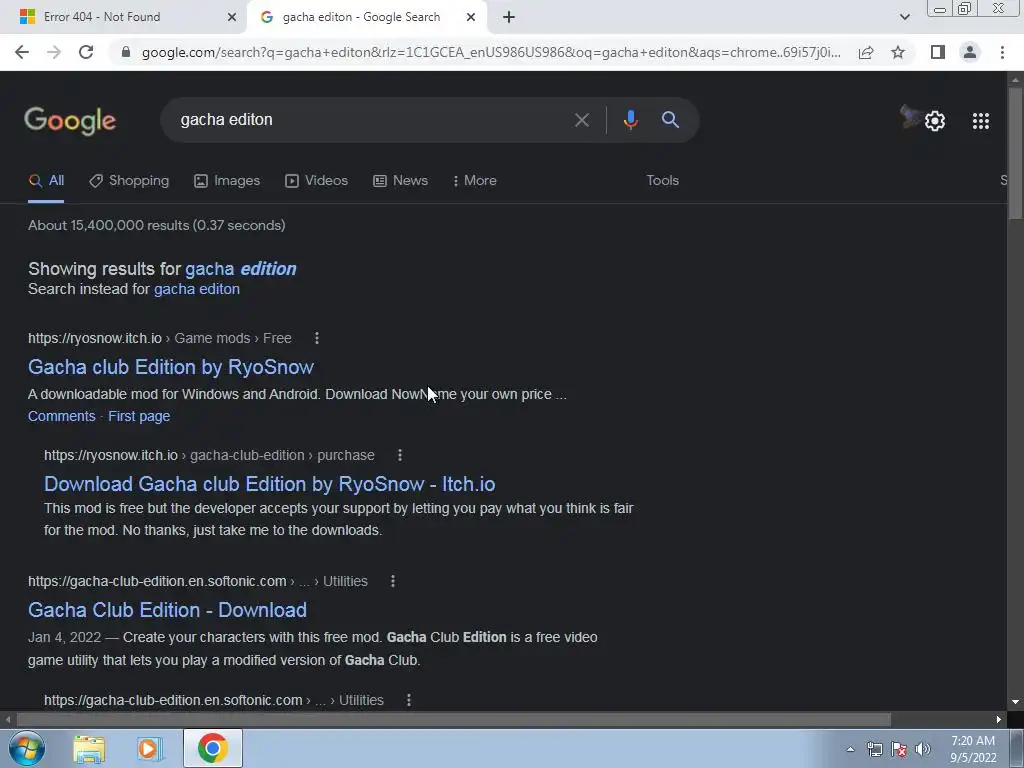This screenshot has height=768, width=1024.
Task: Clear the search box with X
Action: pyautogui.click(x=581, y=120)
